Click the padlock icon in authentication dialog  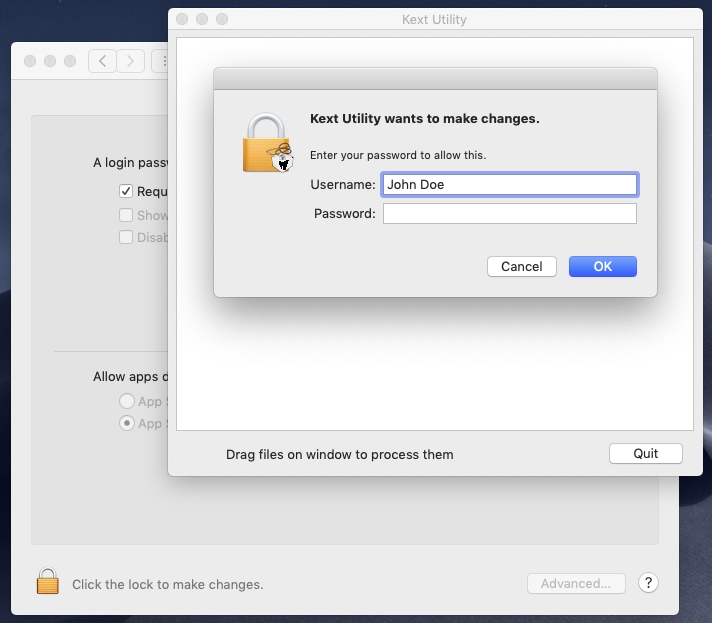[267, 143]
